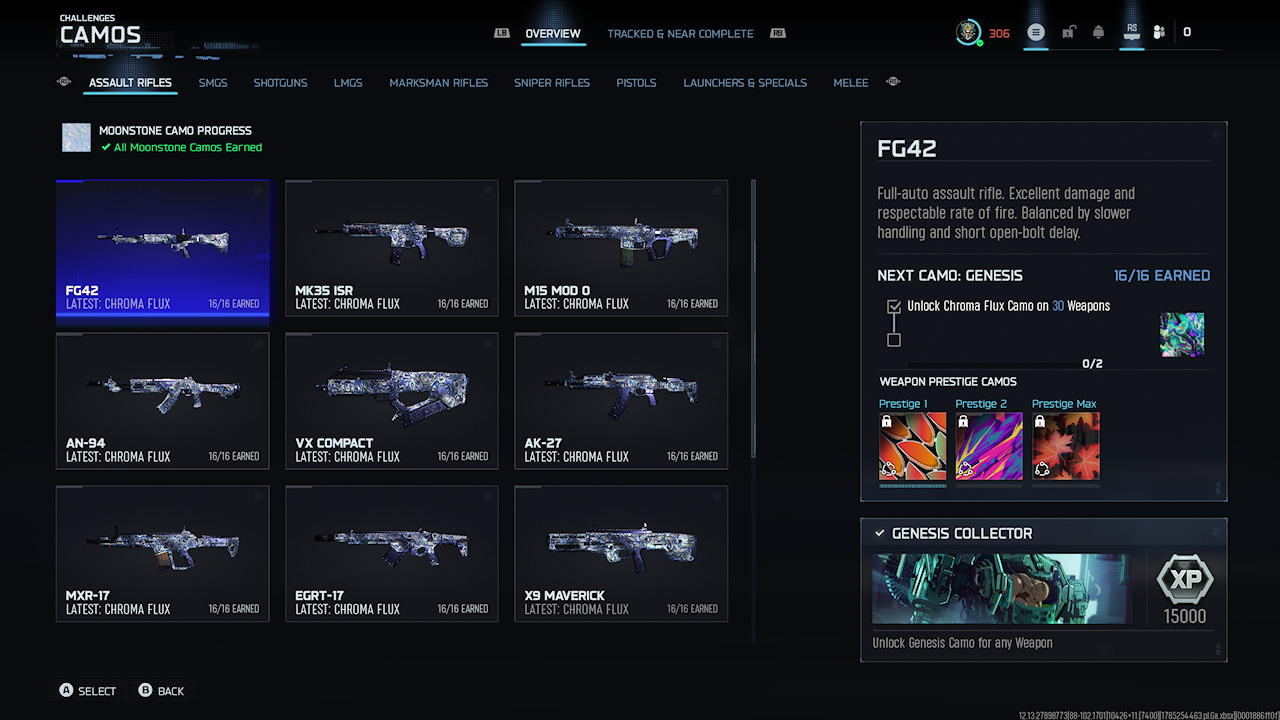This screenshot has height=720, width=1280.
Task: Click the Prestige 2 camo swatch
Action: (989, 447)
